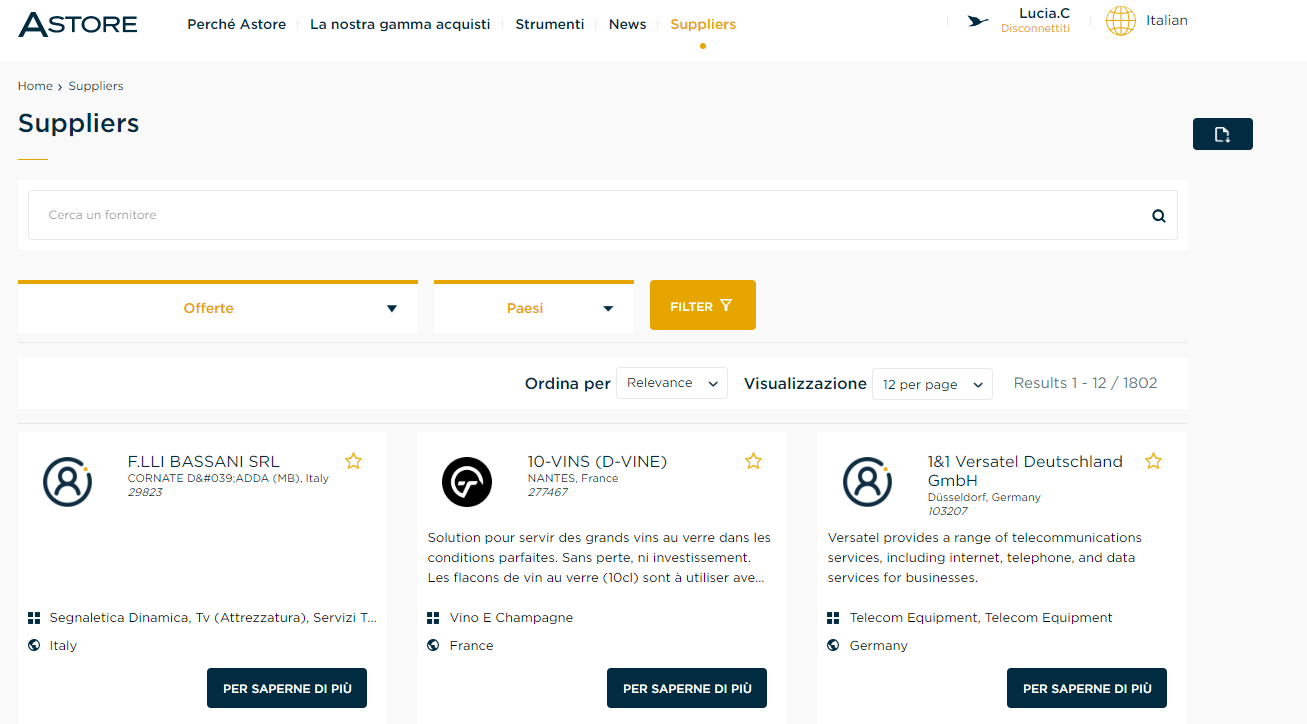
Task: Open the Astore logo homepage
Action: 78,24
